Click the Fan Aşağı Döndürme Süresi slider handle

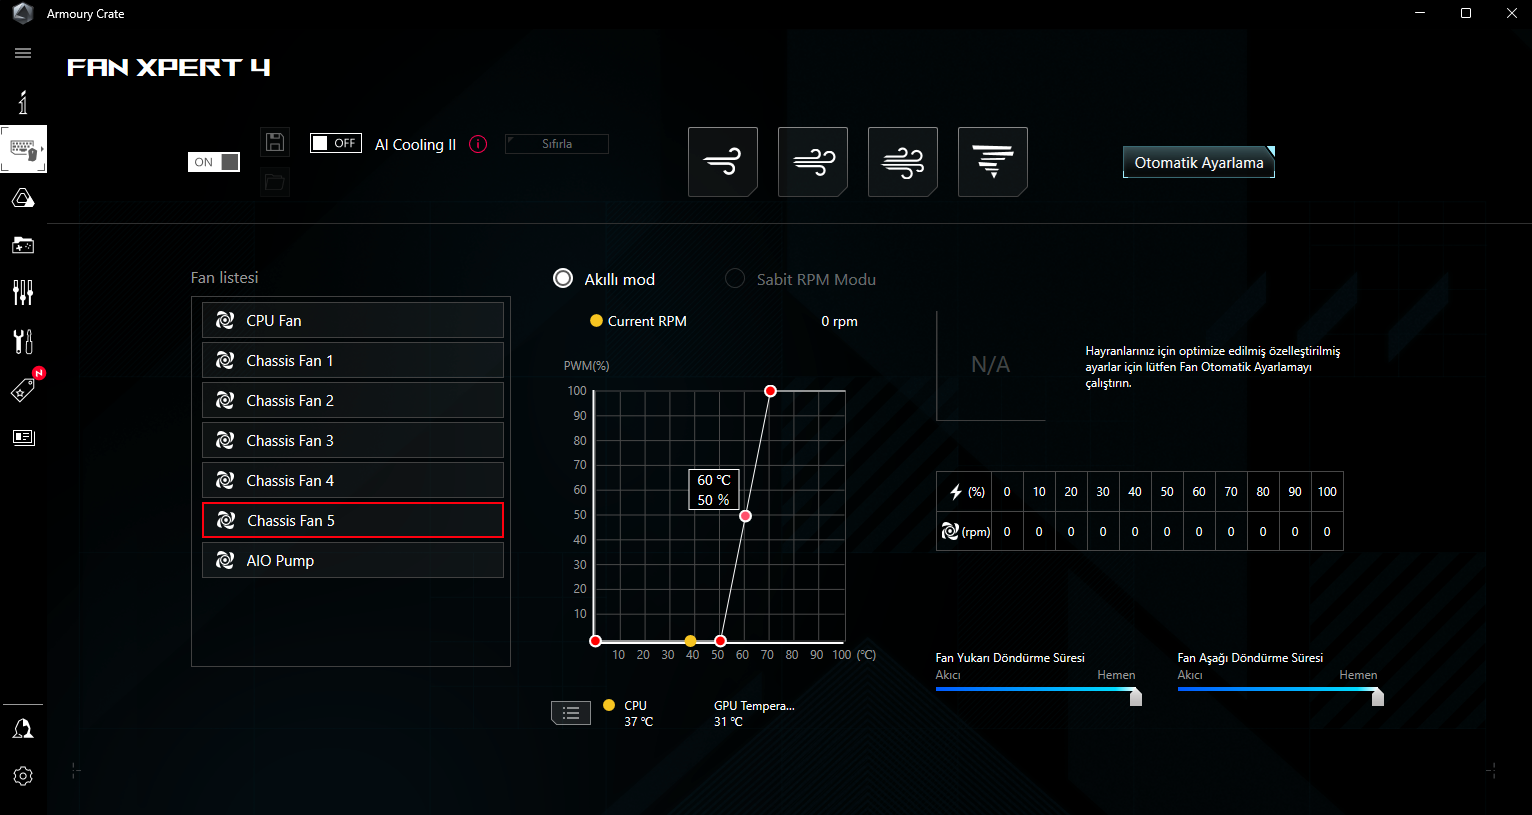click(x=1378, y=697)
